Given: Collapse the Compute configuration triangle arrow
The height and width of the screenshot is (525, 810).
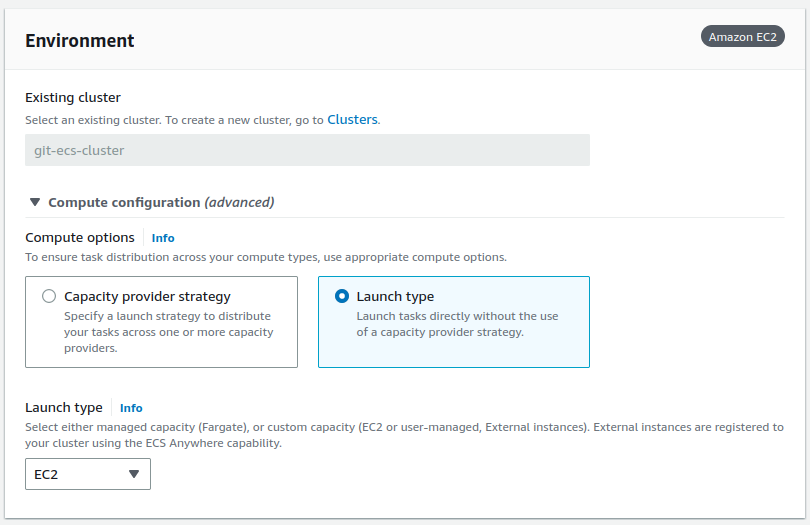Looking at the screenshot, I should [35, 202].
